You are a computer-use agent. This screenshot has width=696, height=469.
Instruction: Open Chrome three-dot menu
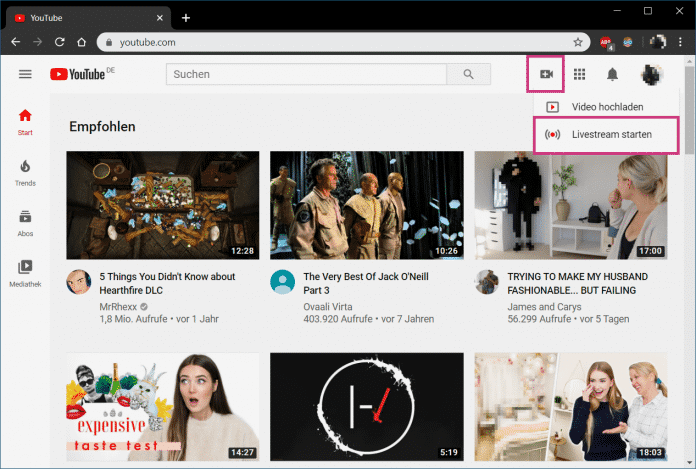[681, 42]
